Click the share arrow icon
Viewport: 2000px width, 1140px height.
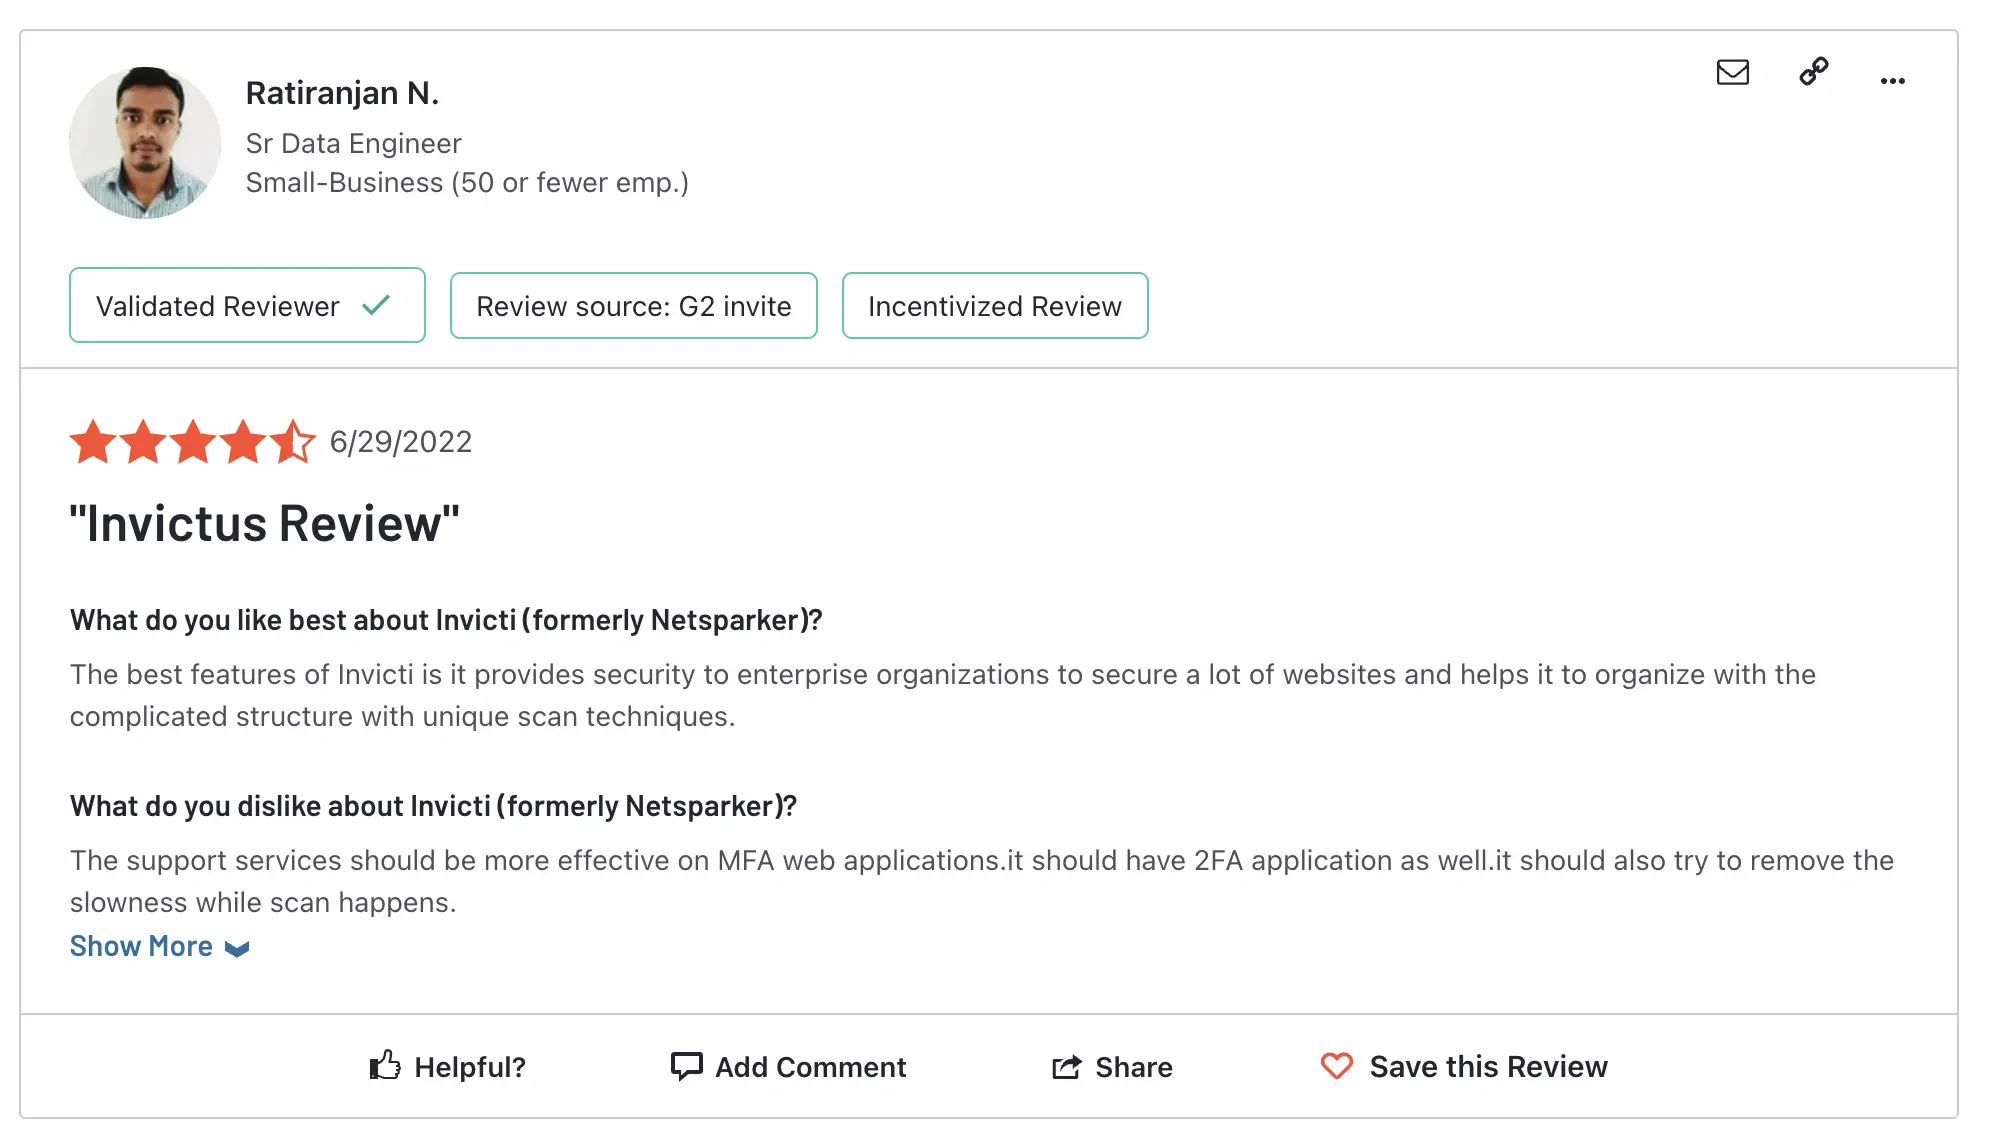point(1067,1067)
